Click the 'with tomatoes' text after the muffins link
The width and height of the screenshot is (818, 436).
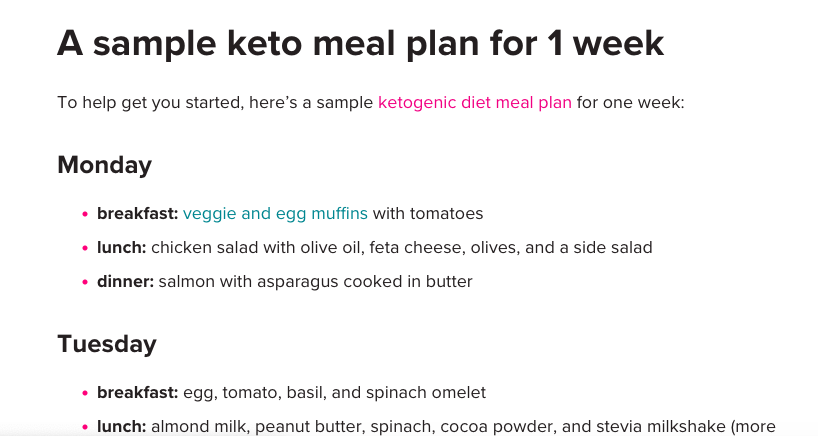coord(428,213)
